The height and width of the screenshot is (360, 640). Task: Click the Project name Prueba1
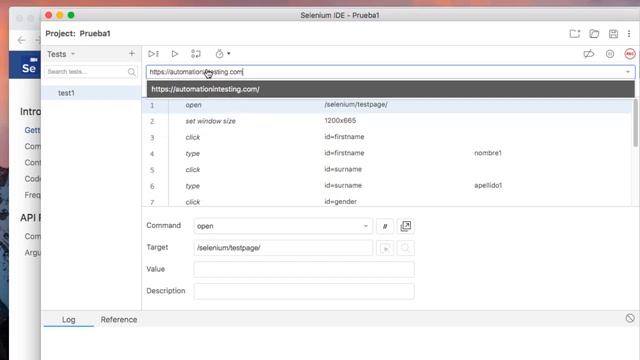click(x=95, y=33)
